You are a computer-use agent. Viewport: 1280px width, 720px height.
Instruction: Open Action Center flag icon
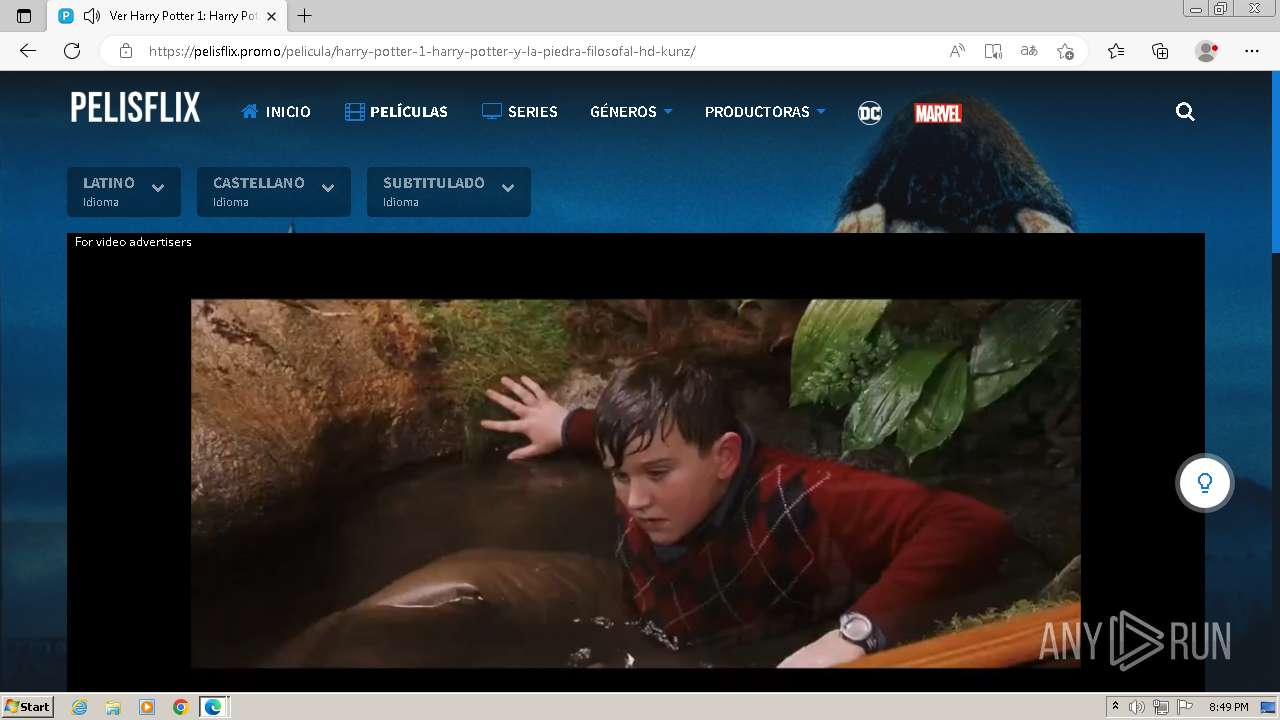(x=1185, y=707)
